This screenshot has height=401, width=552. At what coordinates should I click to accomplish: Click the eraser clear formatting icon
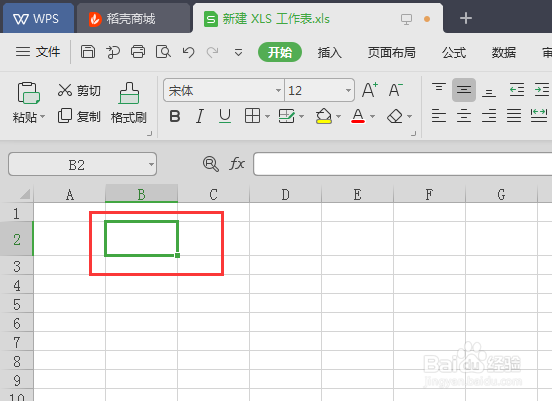click(395, 116)
